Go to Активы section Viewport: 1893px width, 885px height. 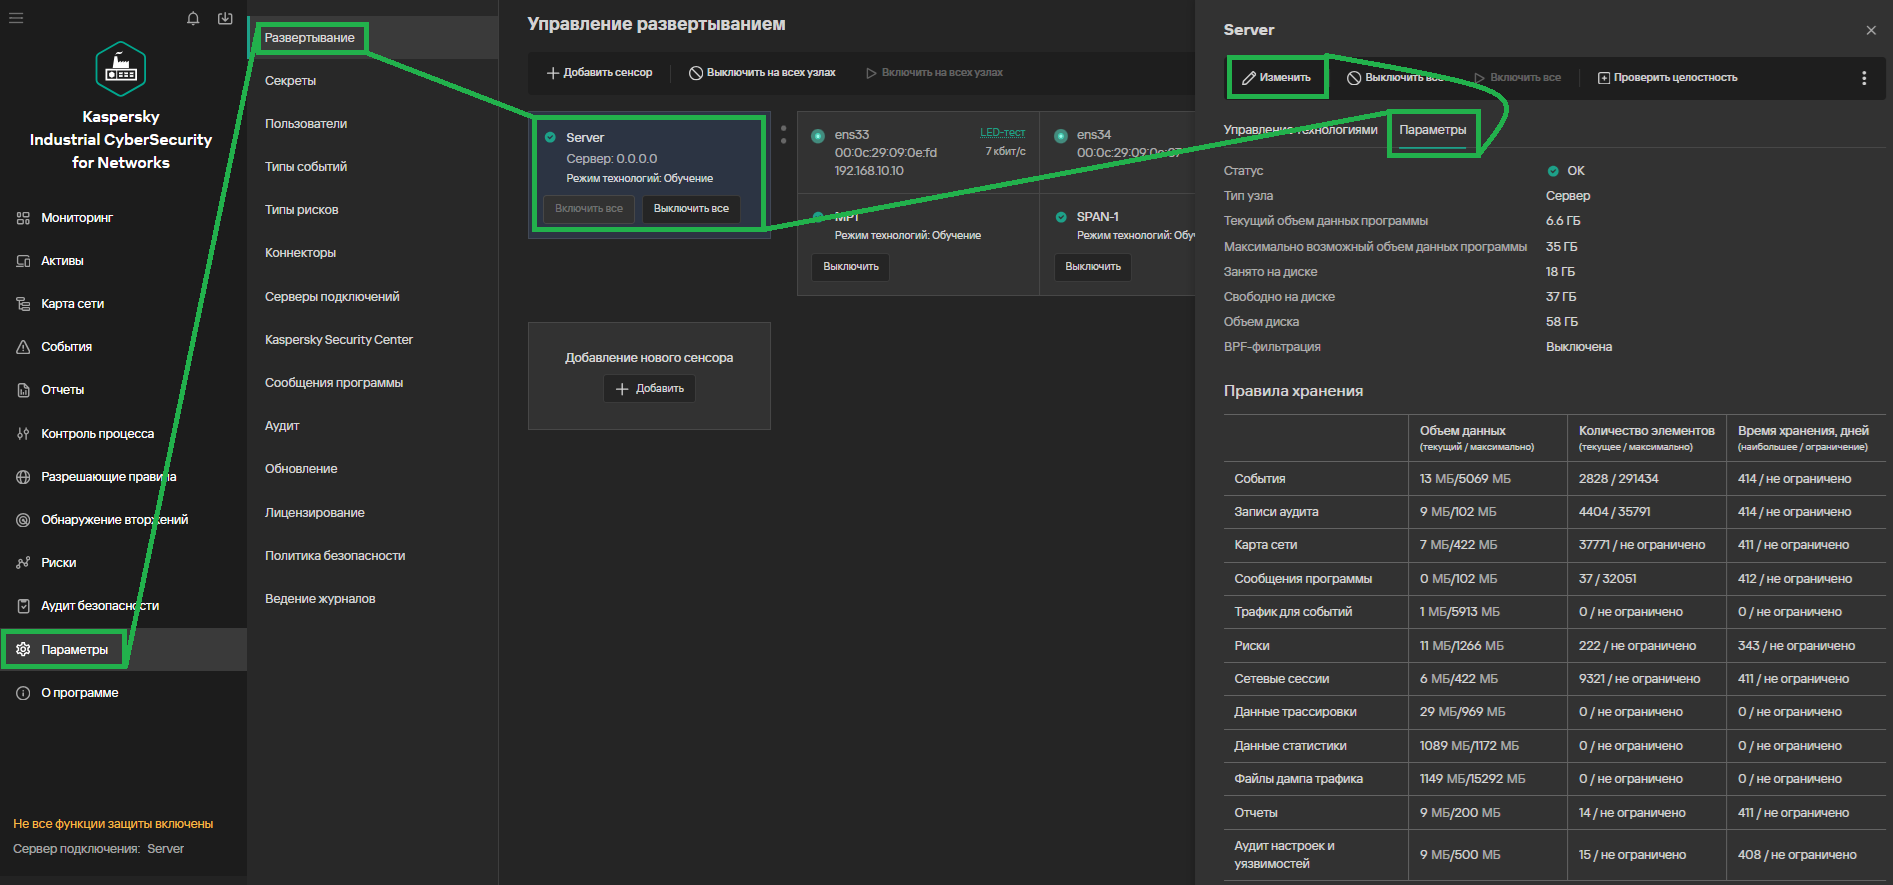[62, 260]
